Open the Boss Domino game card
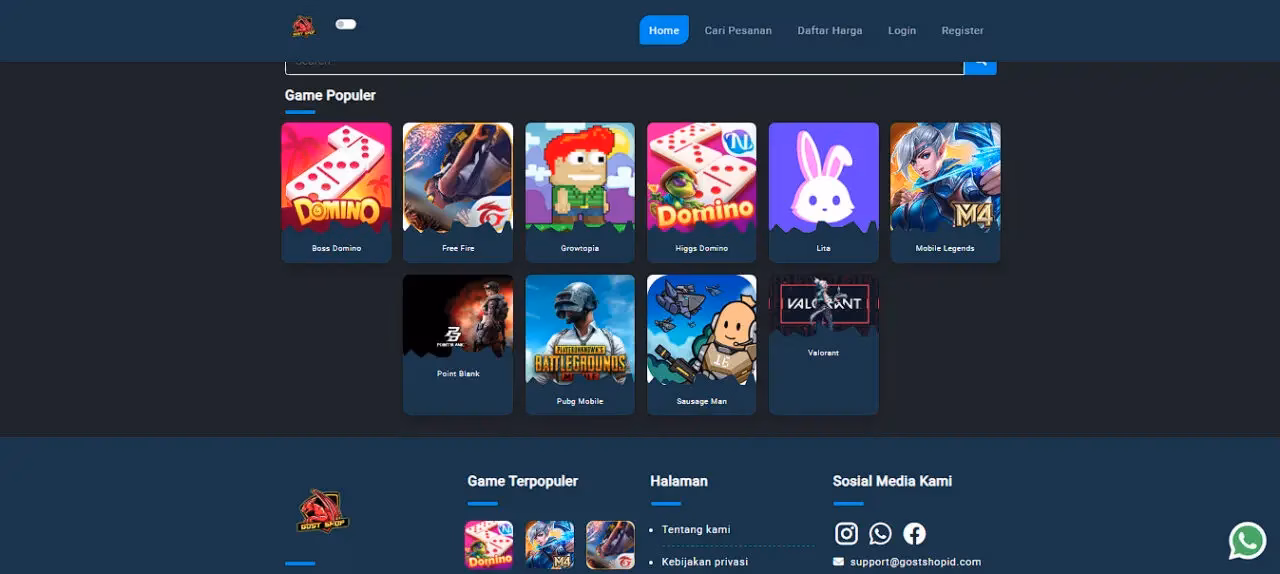The height and width of the screenshot is (574, 1280). [336, 193]
